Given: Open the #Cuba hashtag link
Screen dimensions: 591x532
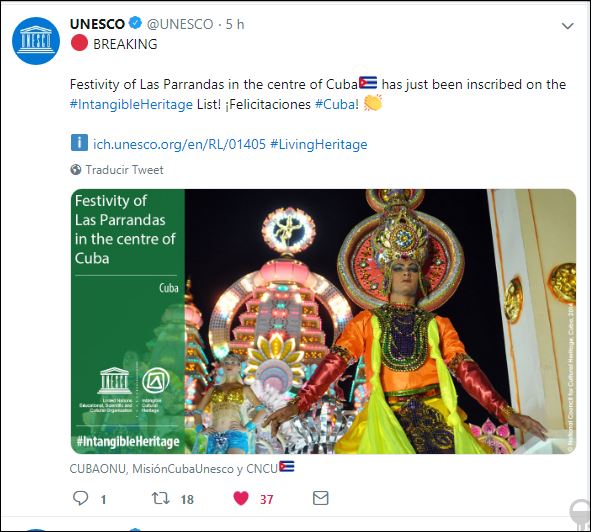Looking at the screenshot, I should tap(335, 104).
